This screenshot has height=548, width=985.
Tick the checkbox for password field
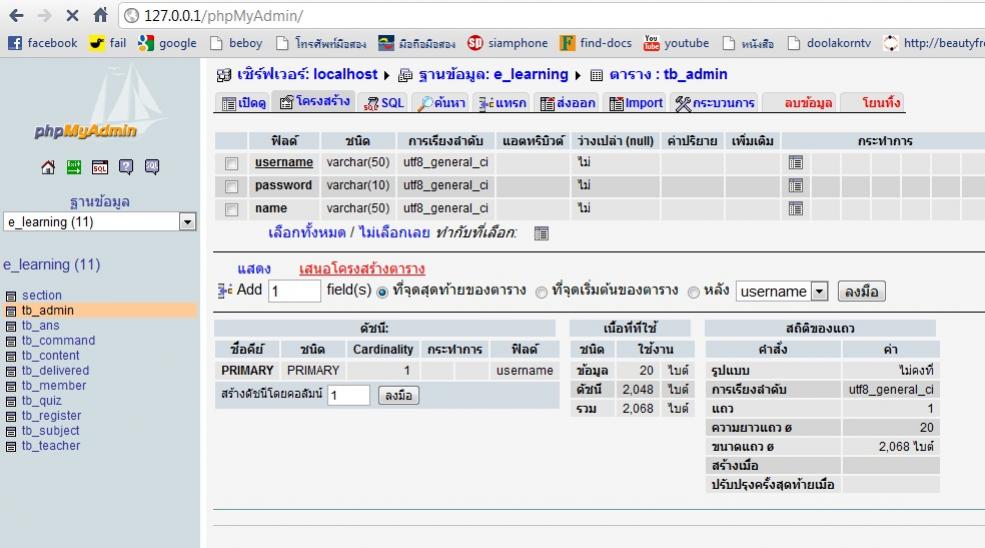point(231,186)
